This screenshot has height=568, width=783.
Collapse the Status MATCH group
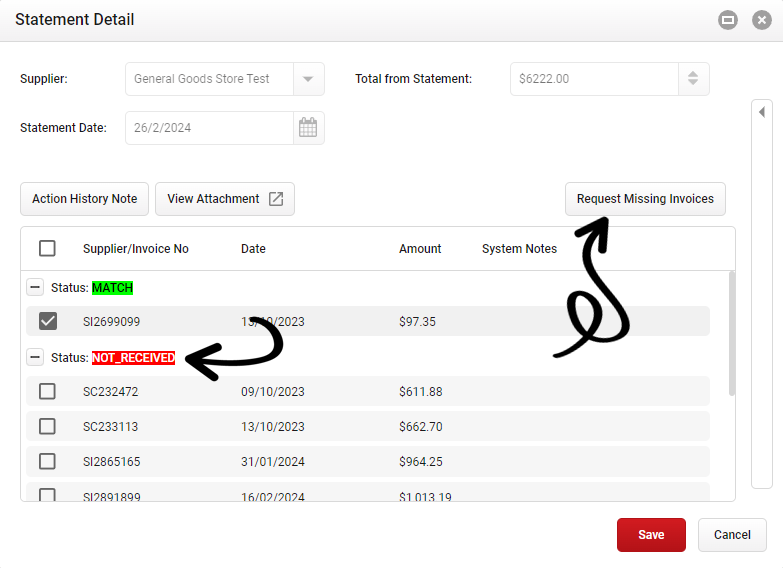tap(35, 287)
